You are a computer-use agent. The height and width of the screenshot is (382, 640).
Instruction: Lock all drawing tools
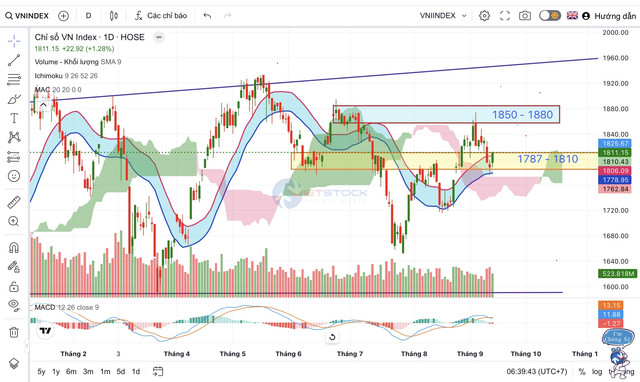[14, 286]
